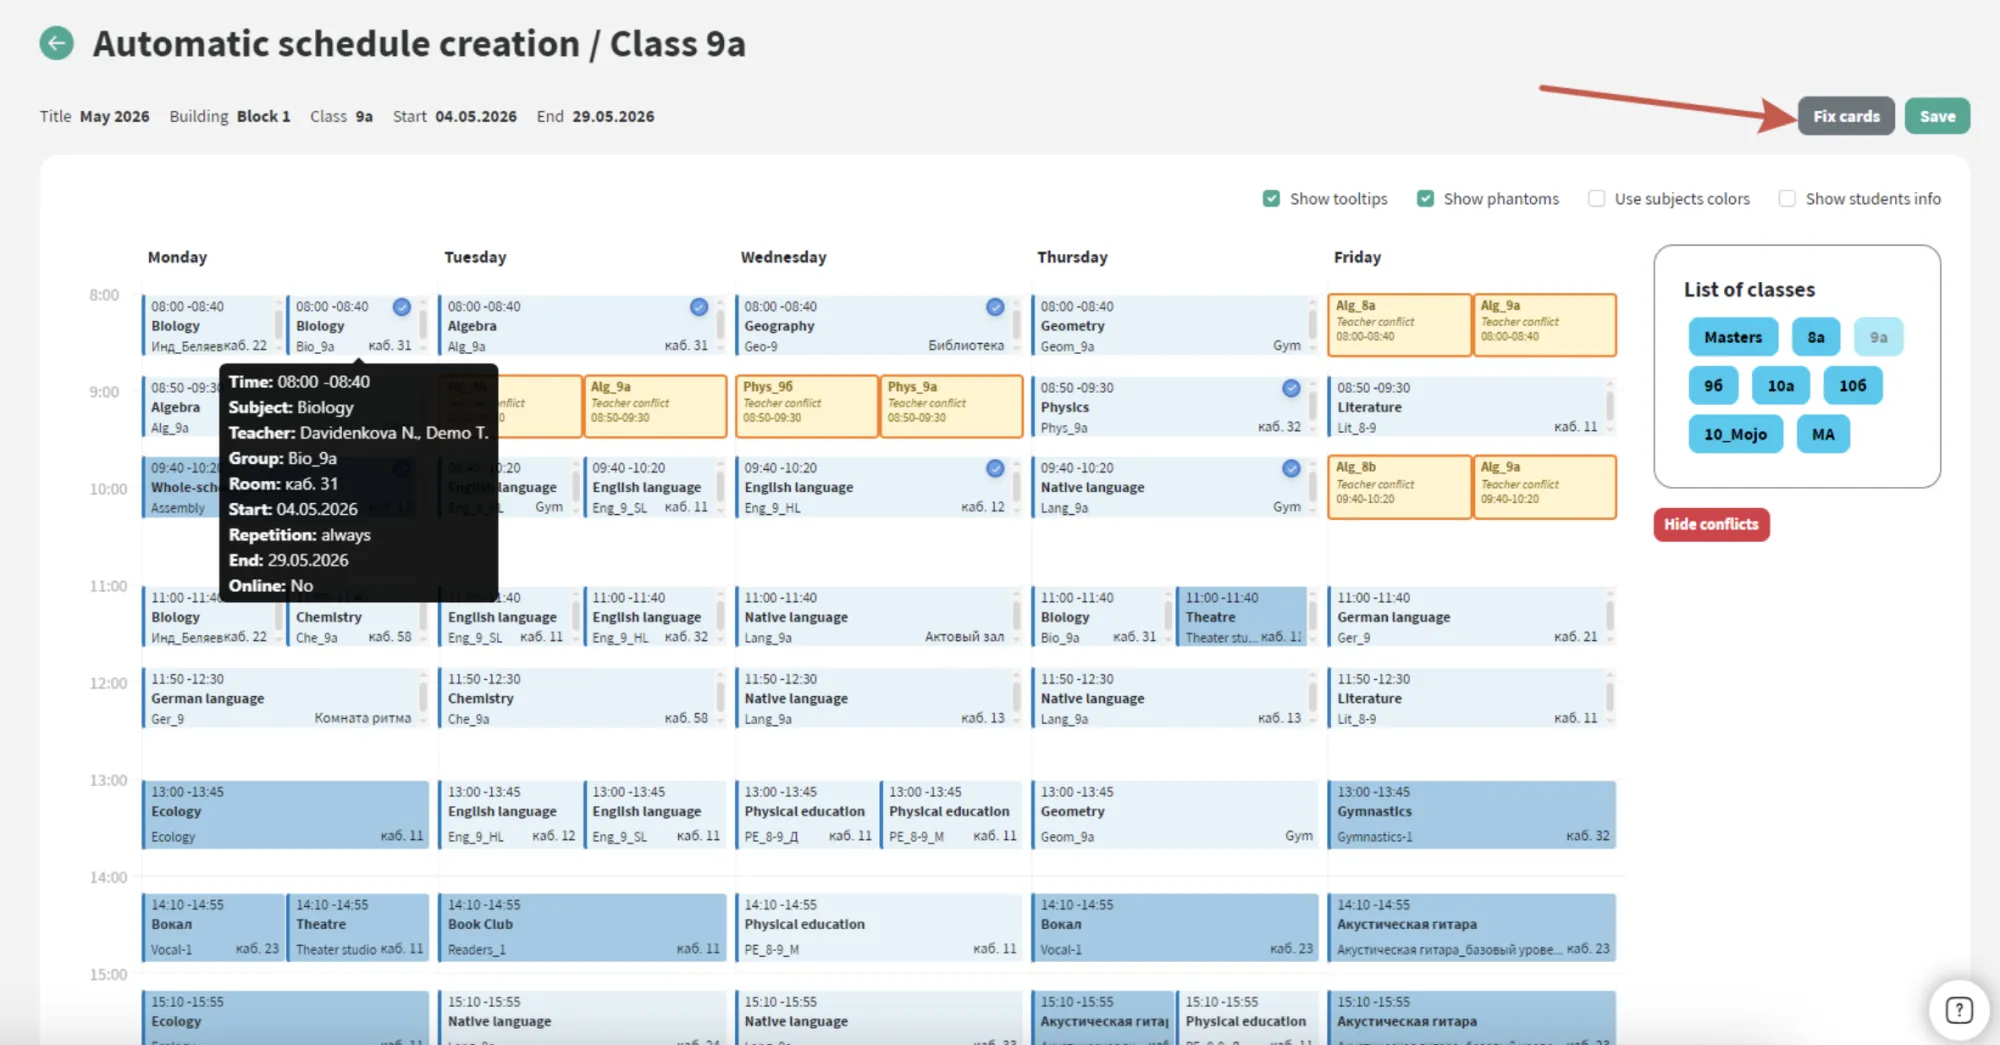Screen dimensions: 2000x1045
Task: Open Friday Alg_8b 09:40 conflict card
Action: point(1399,487)
